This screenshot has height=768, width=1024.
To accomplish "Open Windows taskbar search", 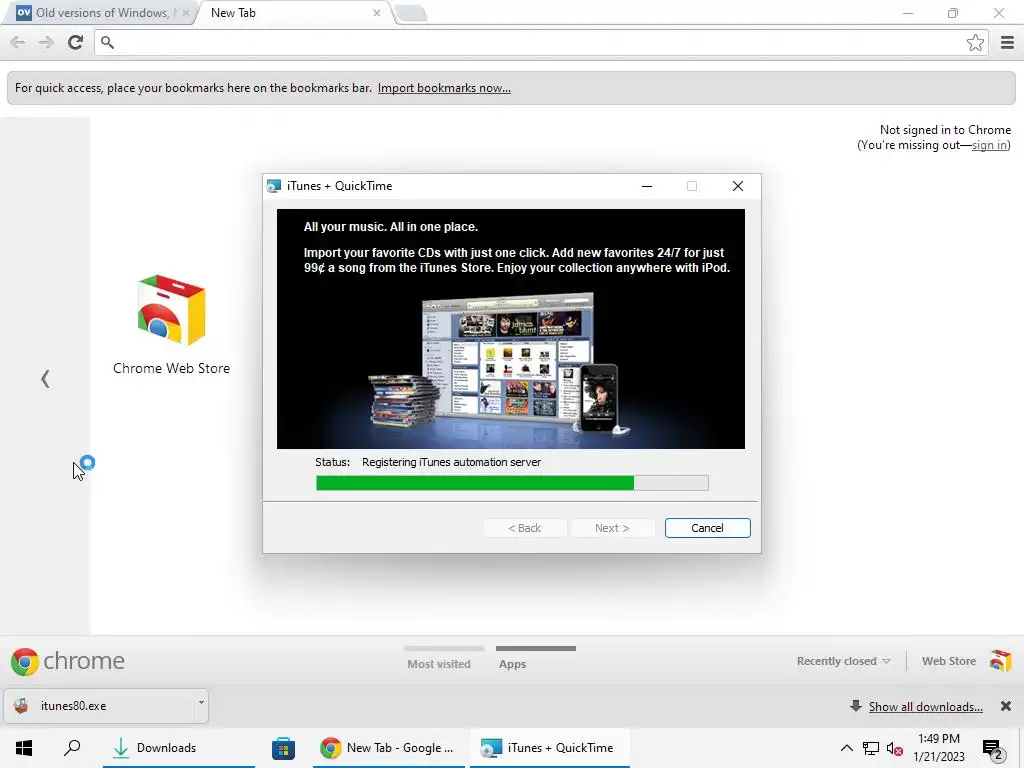I will [72, 748].
